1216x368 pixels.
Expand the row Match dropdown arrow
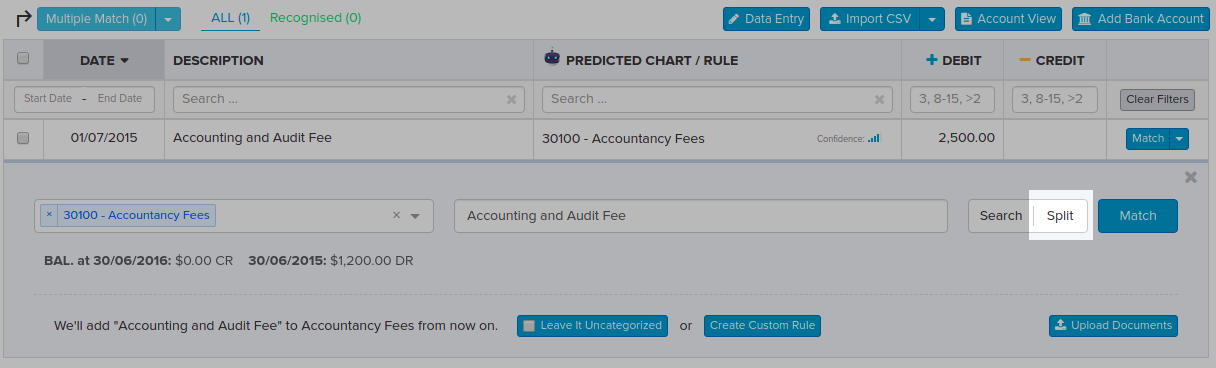(1180, 139)
